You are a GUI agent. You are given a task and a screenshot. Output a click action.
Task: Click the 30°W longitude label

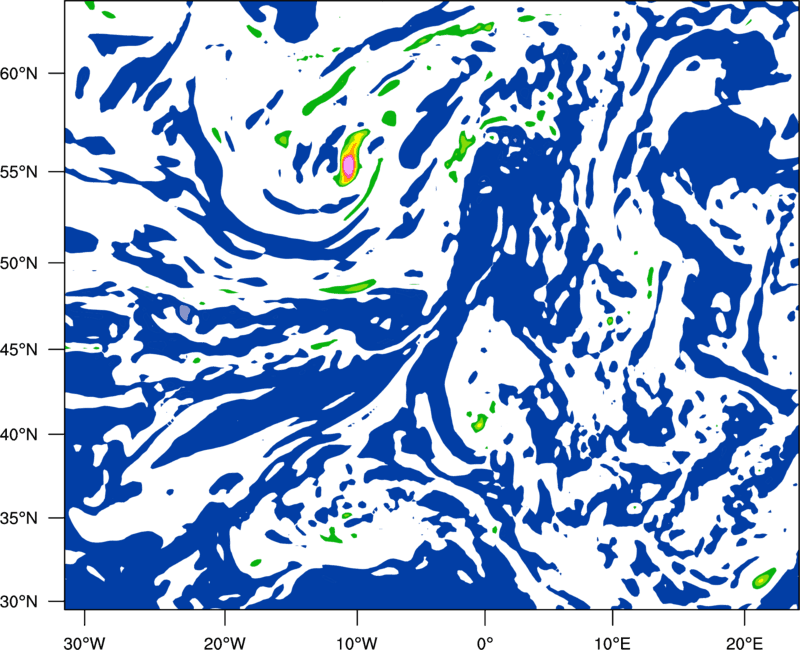point(84,643)
